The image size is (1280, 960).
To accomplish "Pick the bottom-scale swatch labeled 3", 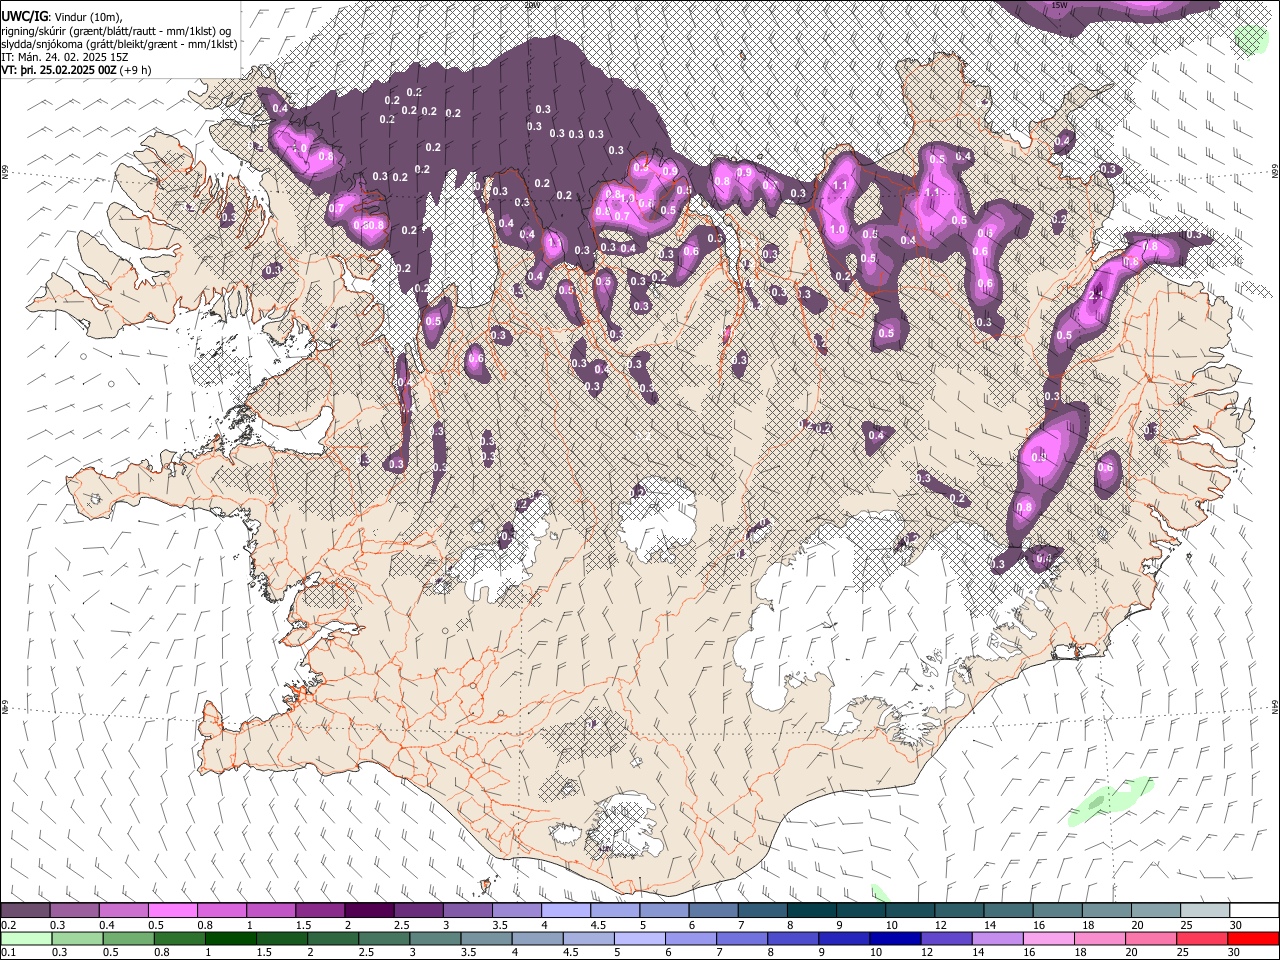I will [x=435, y=938].
